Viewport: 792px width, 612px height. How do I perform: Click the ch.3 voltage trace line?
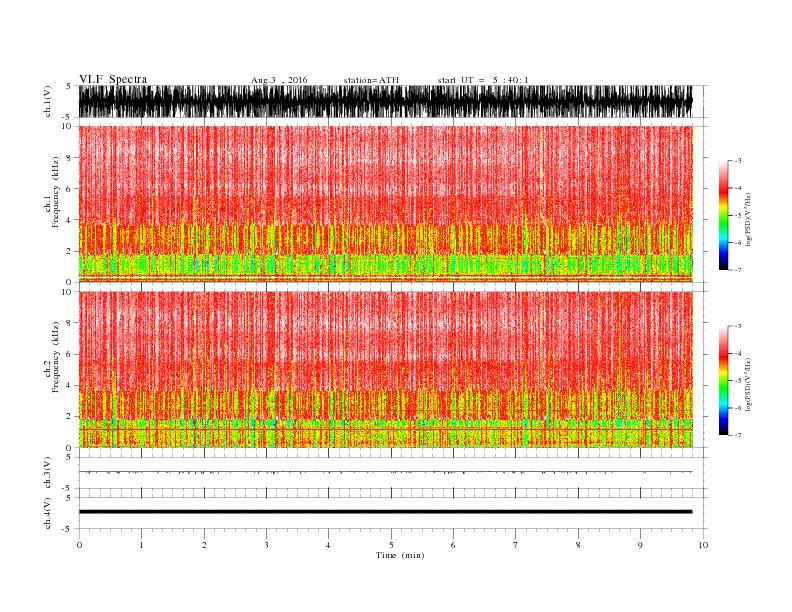tap(385, 472)
